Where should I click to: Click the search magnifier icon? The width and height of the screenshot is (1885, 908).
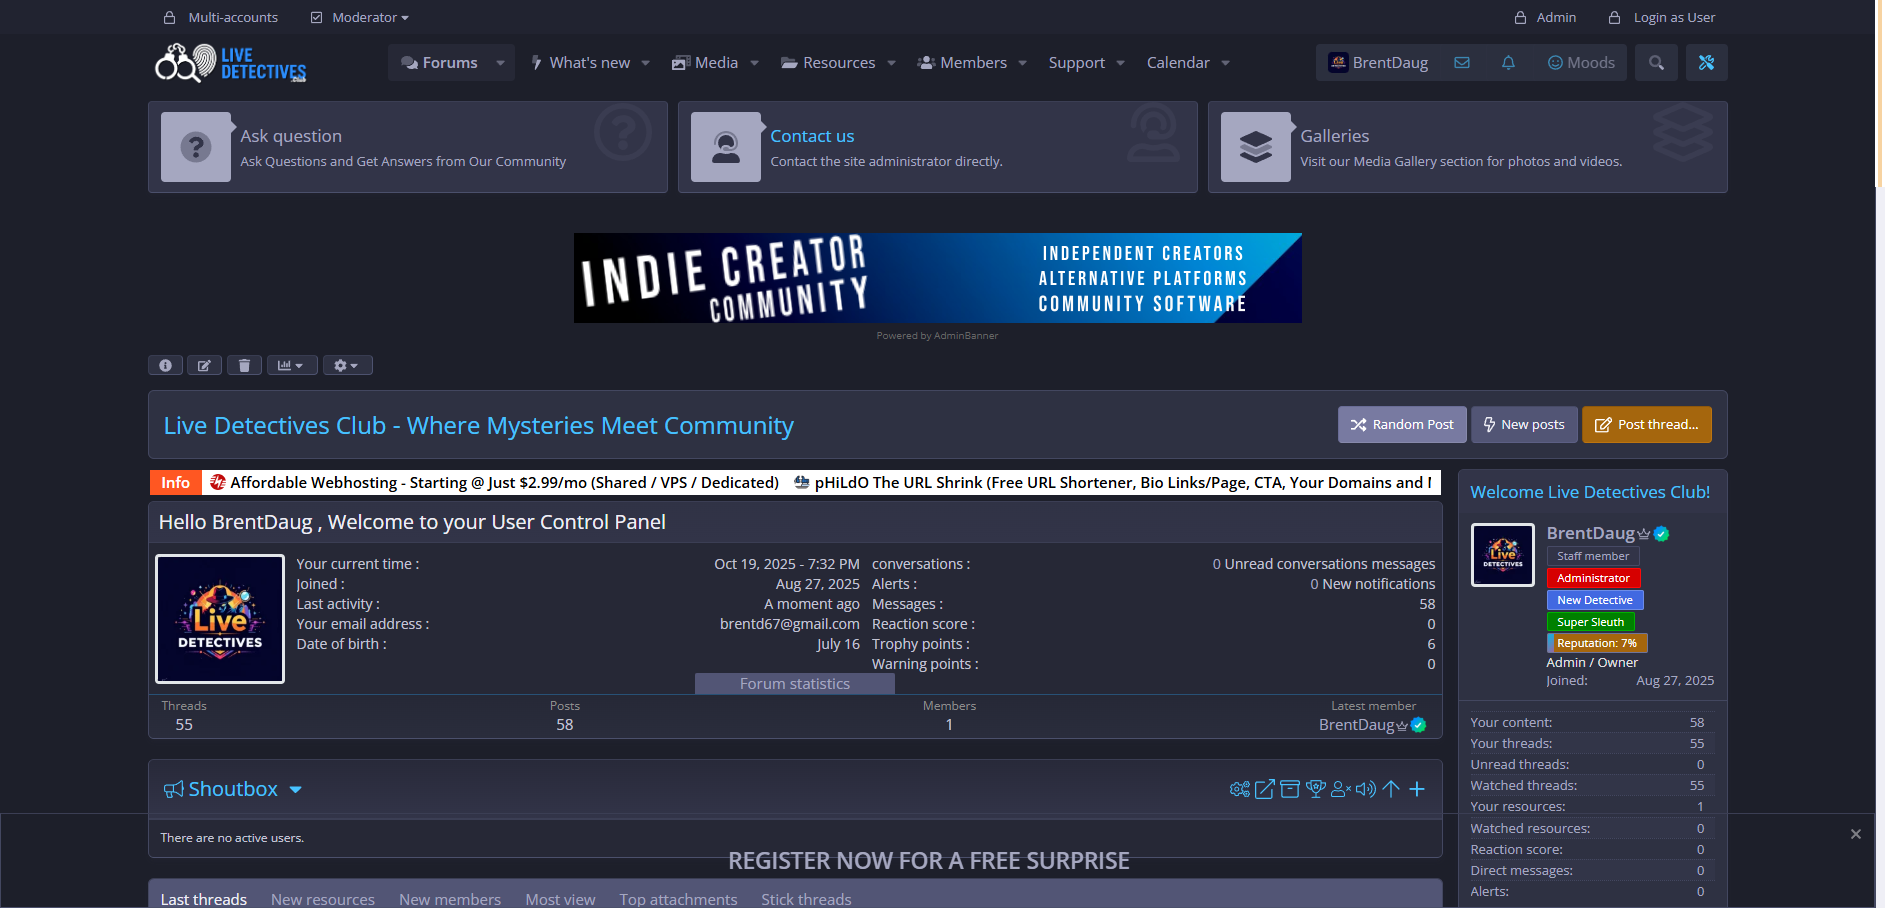coord(1656,63)
